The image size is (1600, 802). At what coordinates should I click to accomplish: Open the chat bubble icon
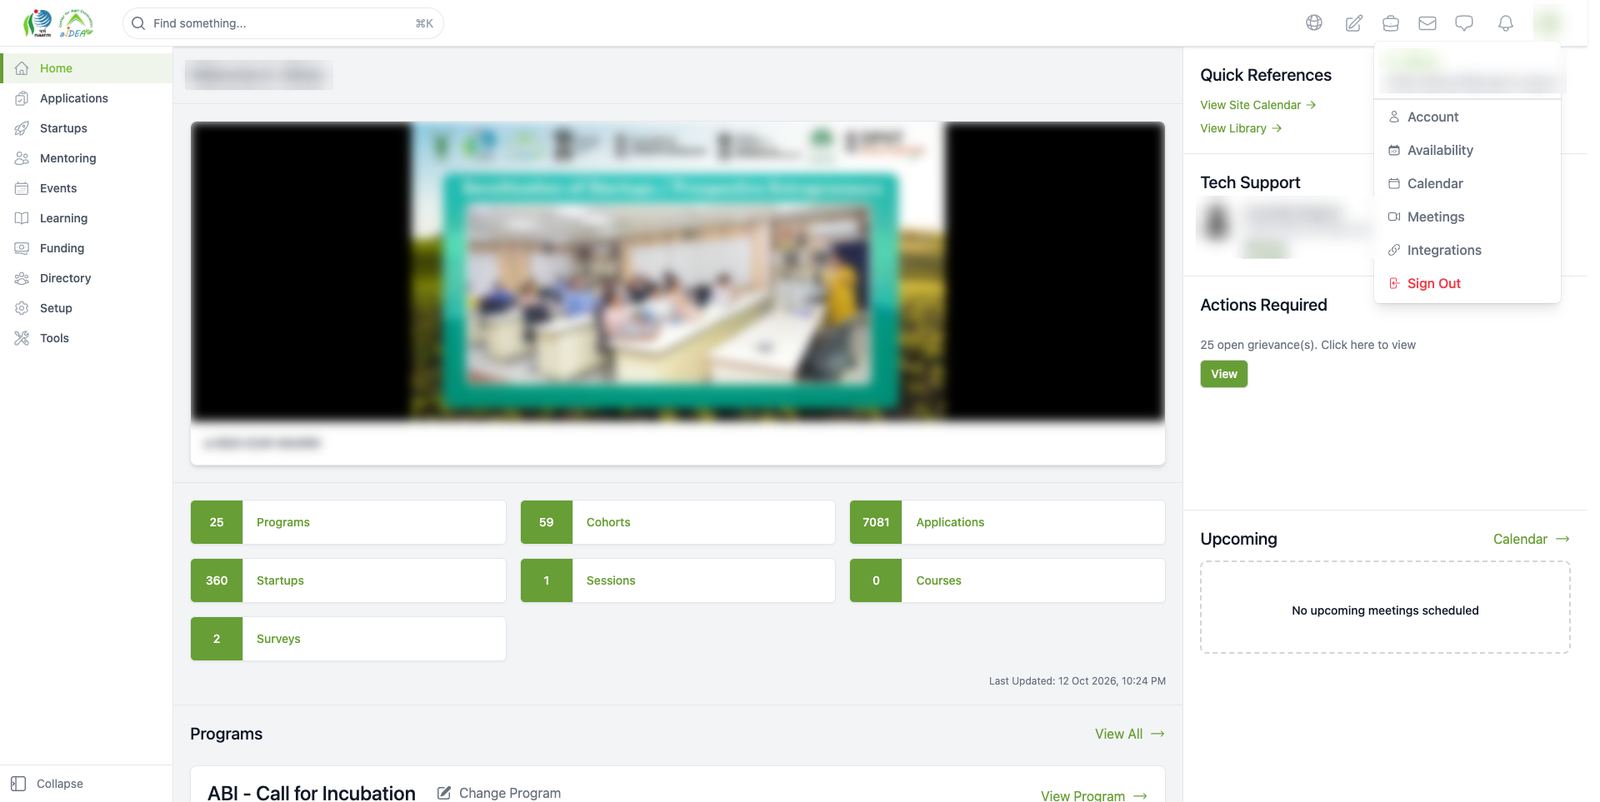click(x=1464, y=23)
